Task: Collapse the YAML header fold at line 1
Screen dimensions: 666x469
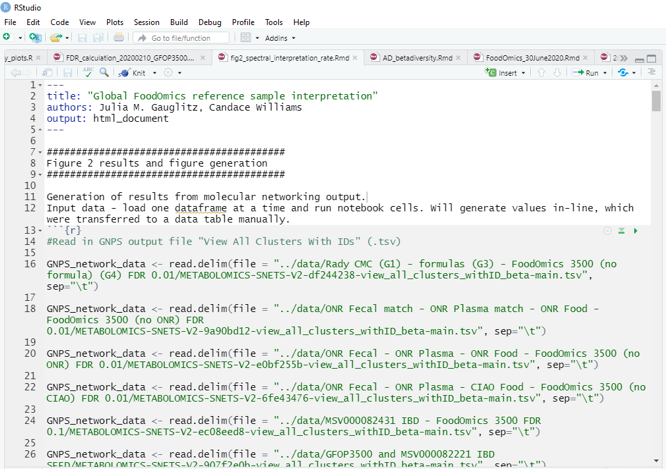Action: [40, 85]
